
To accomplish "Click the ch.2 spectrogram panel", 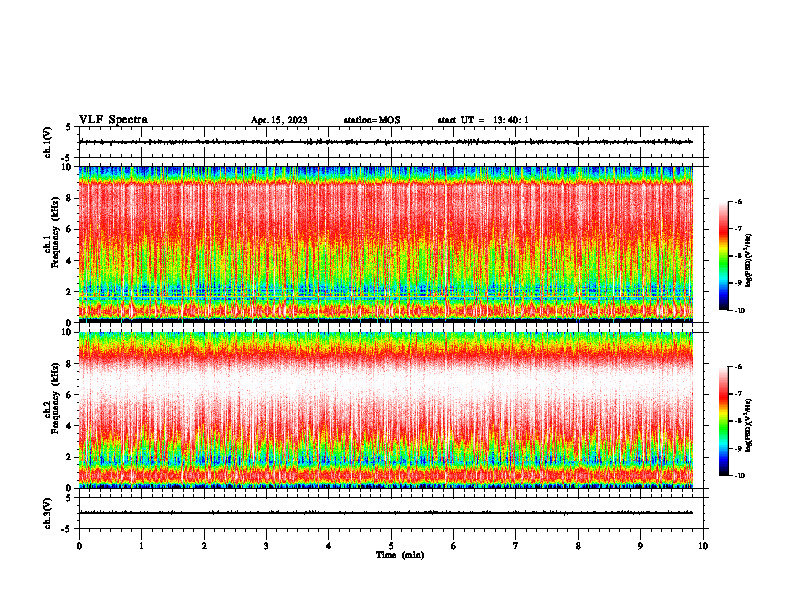I will pyautogui.click(x=386, y=410).
